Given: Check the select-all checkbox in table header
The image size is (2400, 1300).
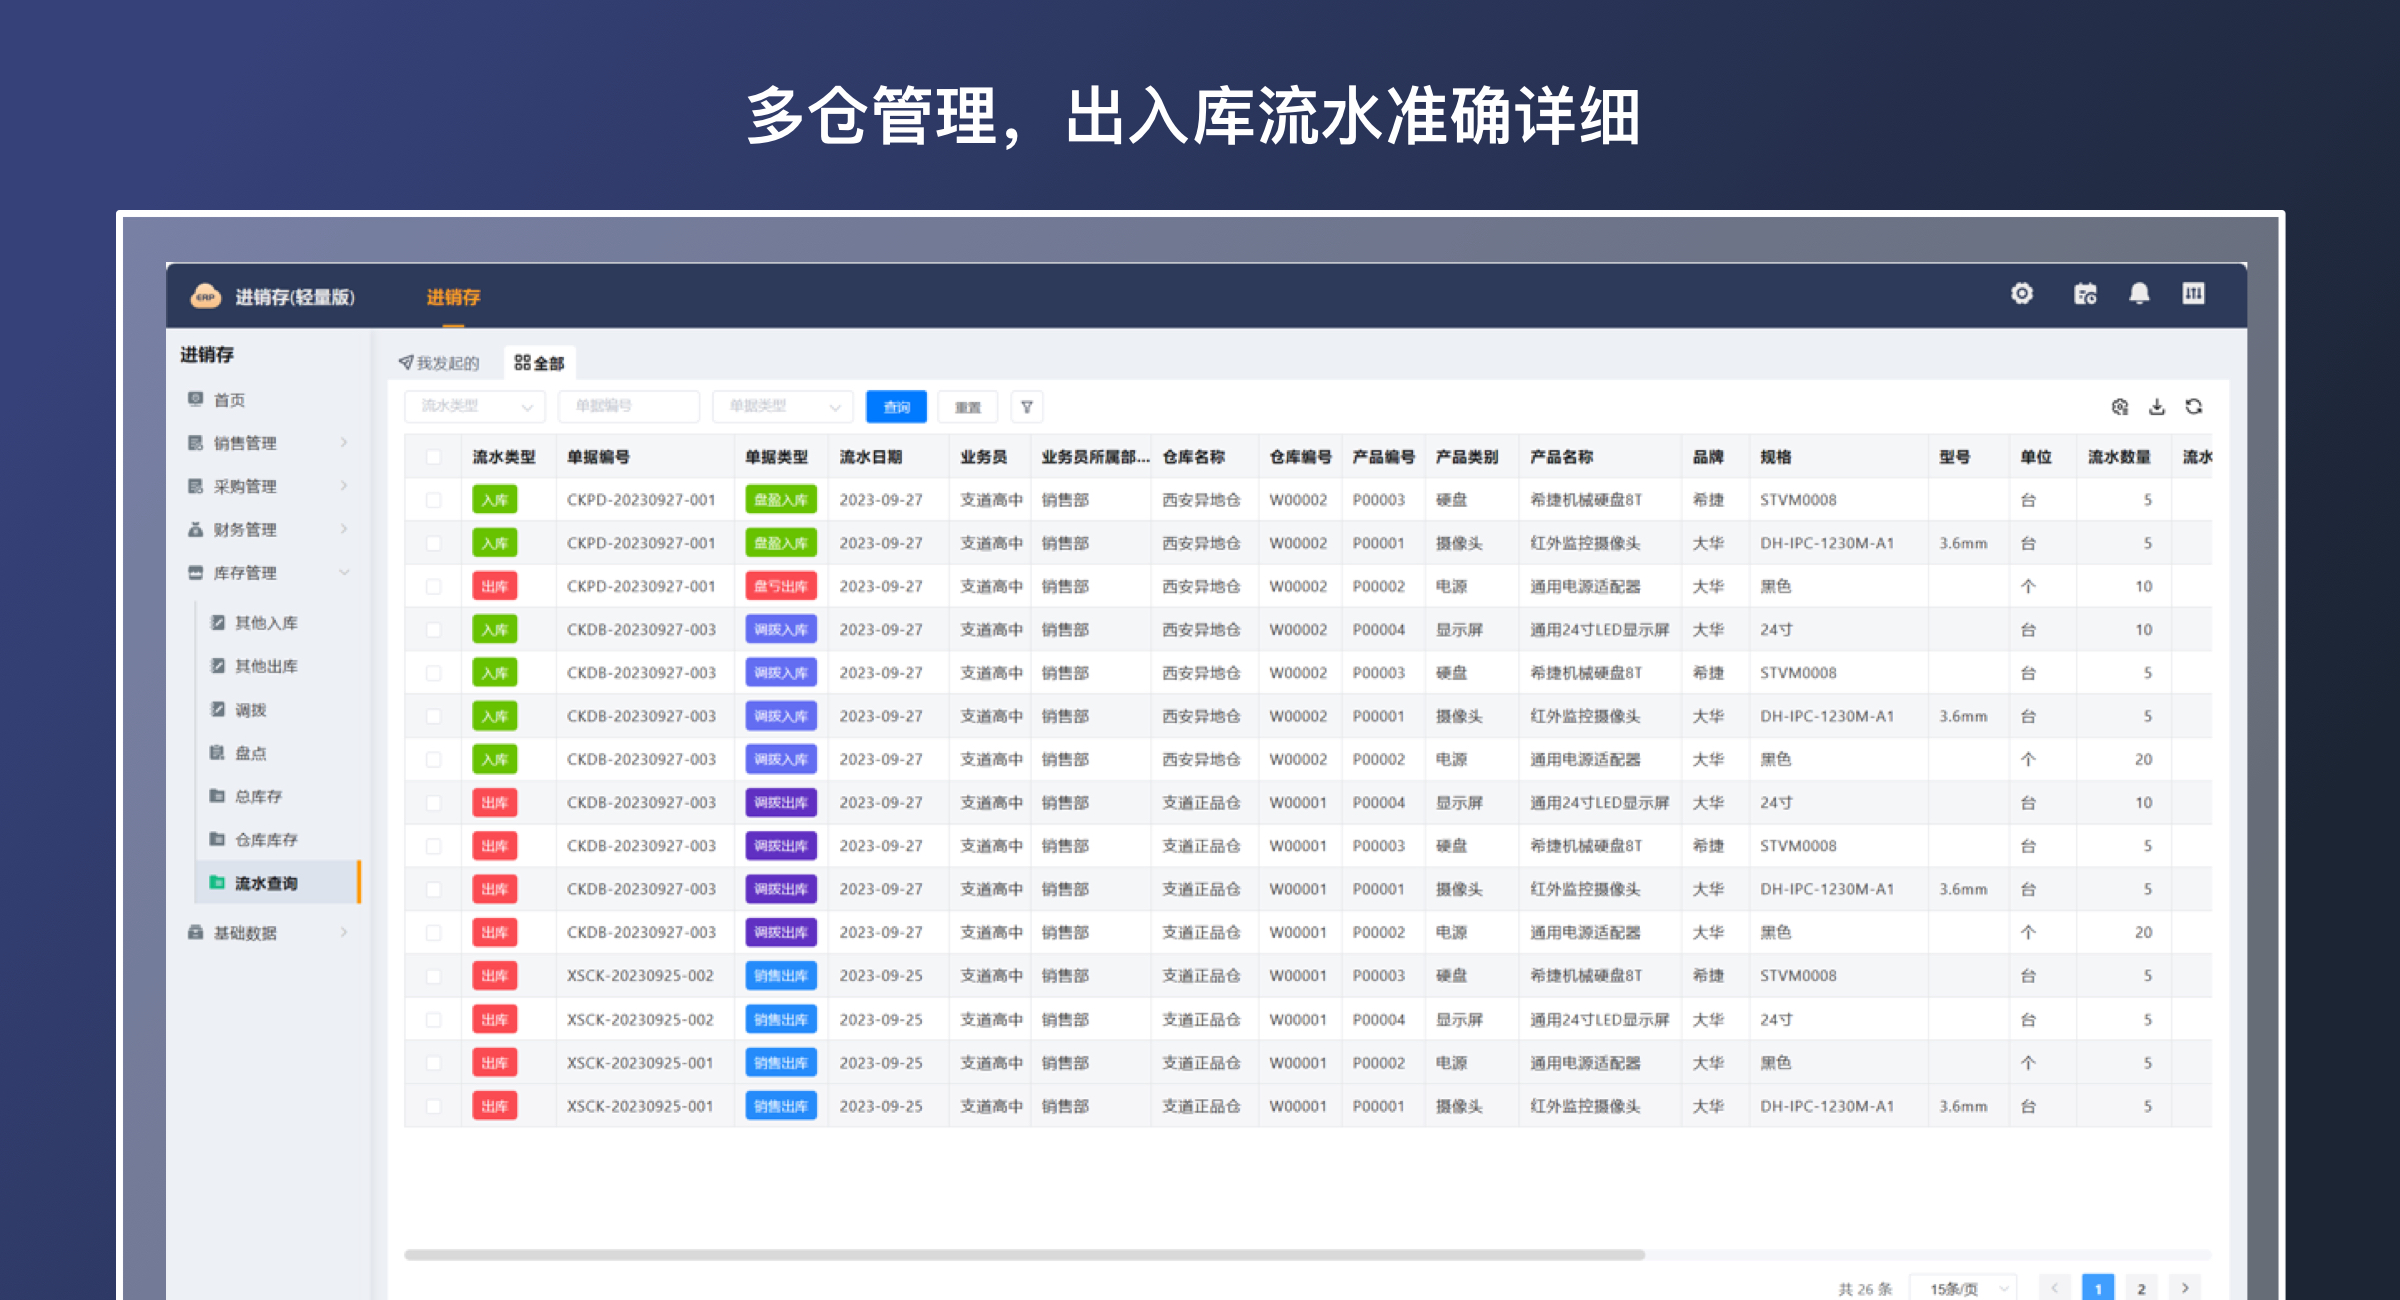Looking at the screenshot, I should pyautogui.click(x=434, y=456).
